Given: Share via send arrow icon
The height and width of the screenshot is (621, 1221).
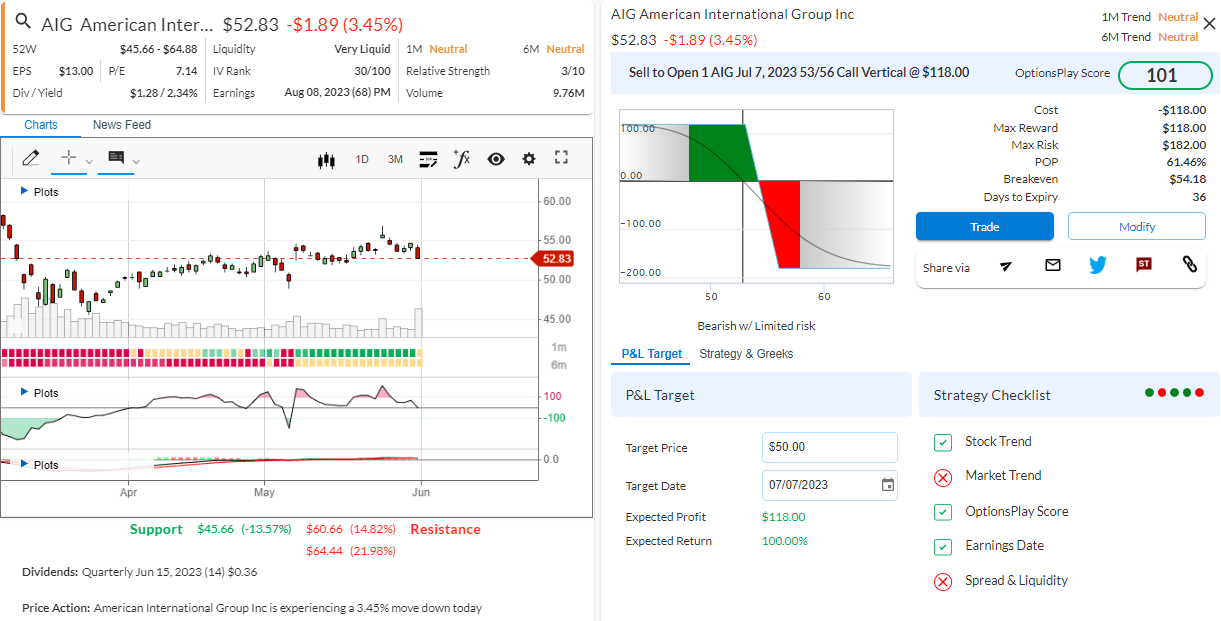Looking at the screenshot, I should point(1006,265).
